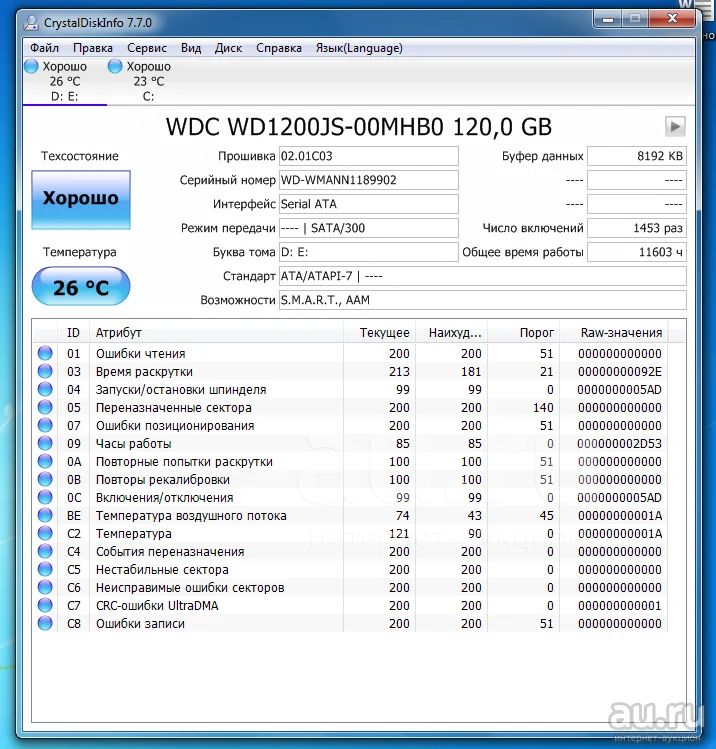Click status circle for Ошибки записи row
The image size is (716, 749).
[x=45, y=623]
